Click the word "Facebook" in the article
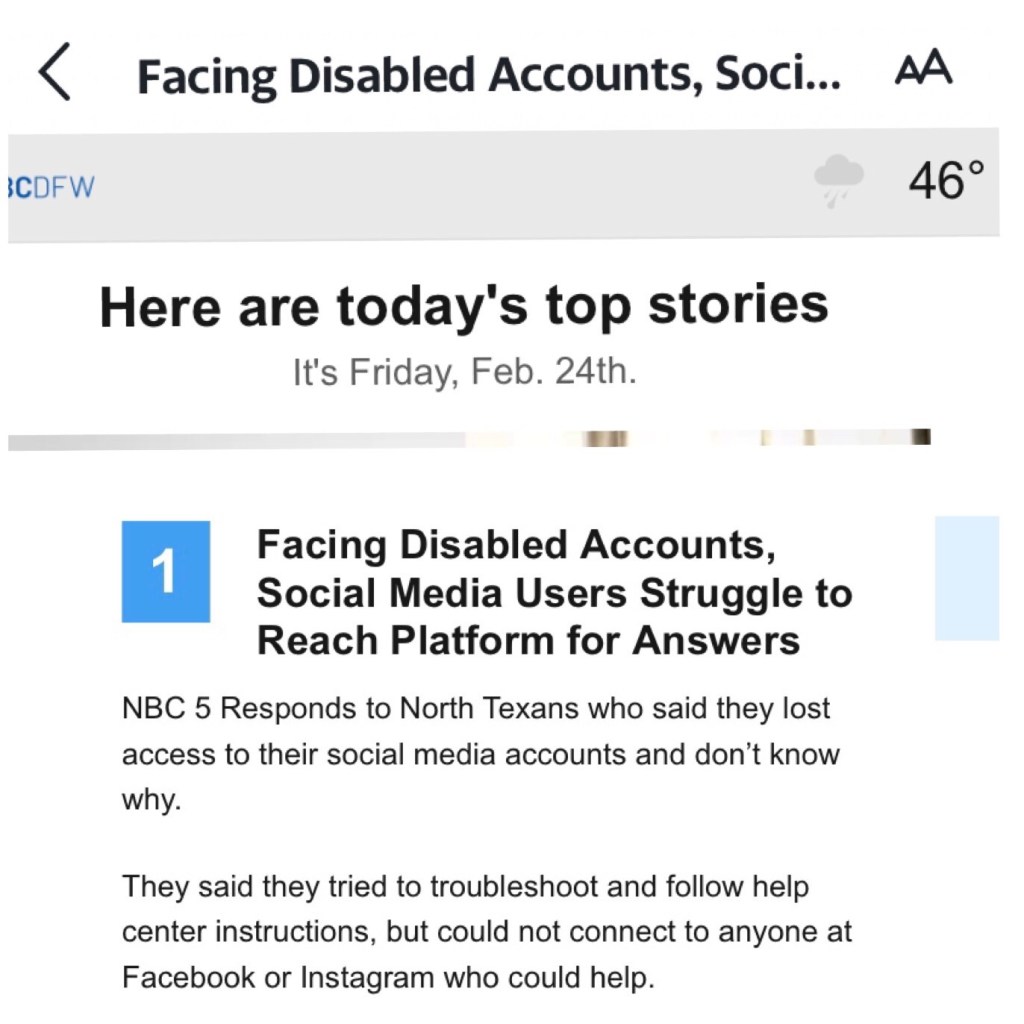The height and width of the screenshot is (1024, 1024). click(x=188, y=976)
